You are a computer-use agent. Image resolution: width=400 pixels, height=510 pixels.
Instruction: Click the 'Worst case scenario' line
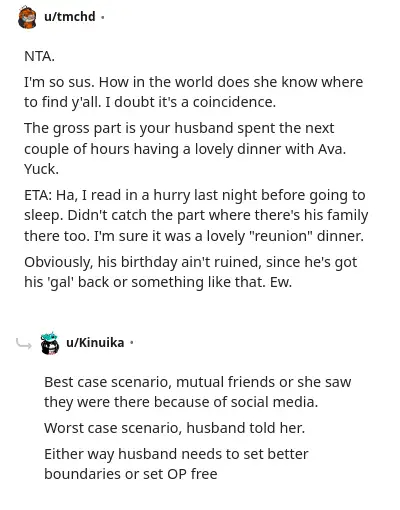174,428
